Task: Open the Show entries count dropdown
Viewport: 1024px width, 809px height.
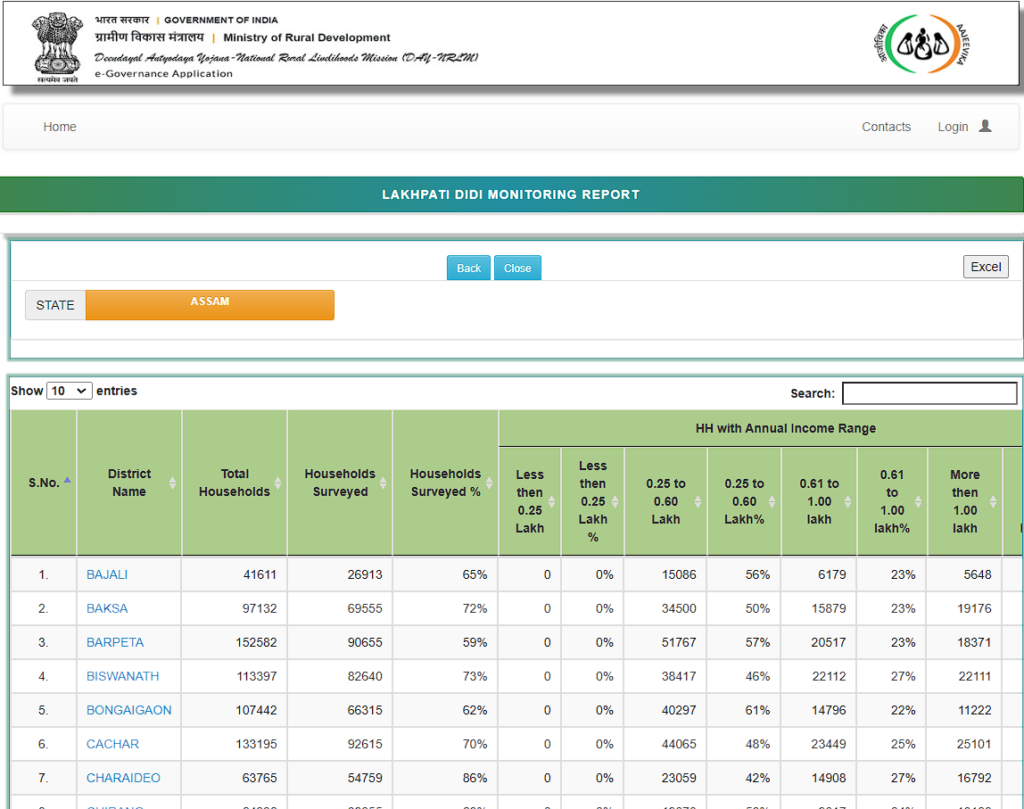Action: (69, 390)
